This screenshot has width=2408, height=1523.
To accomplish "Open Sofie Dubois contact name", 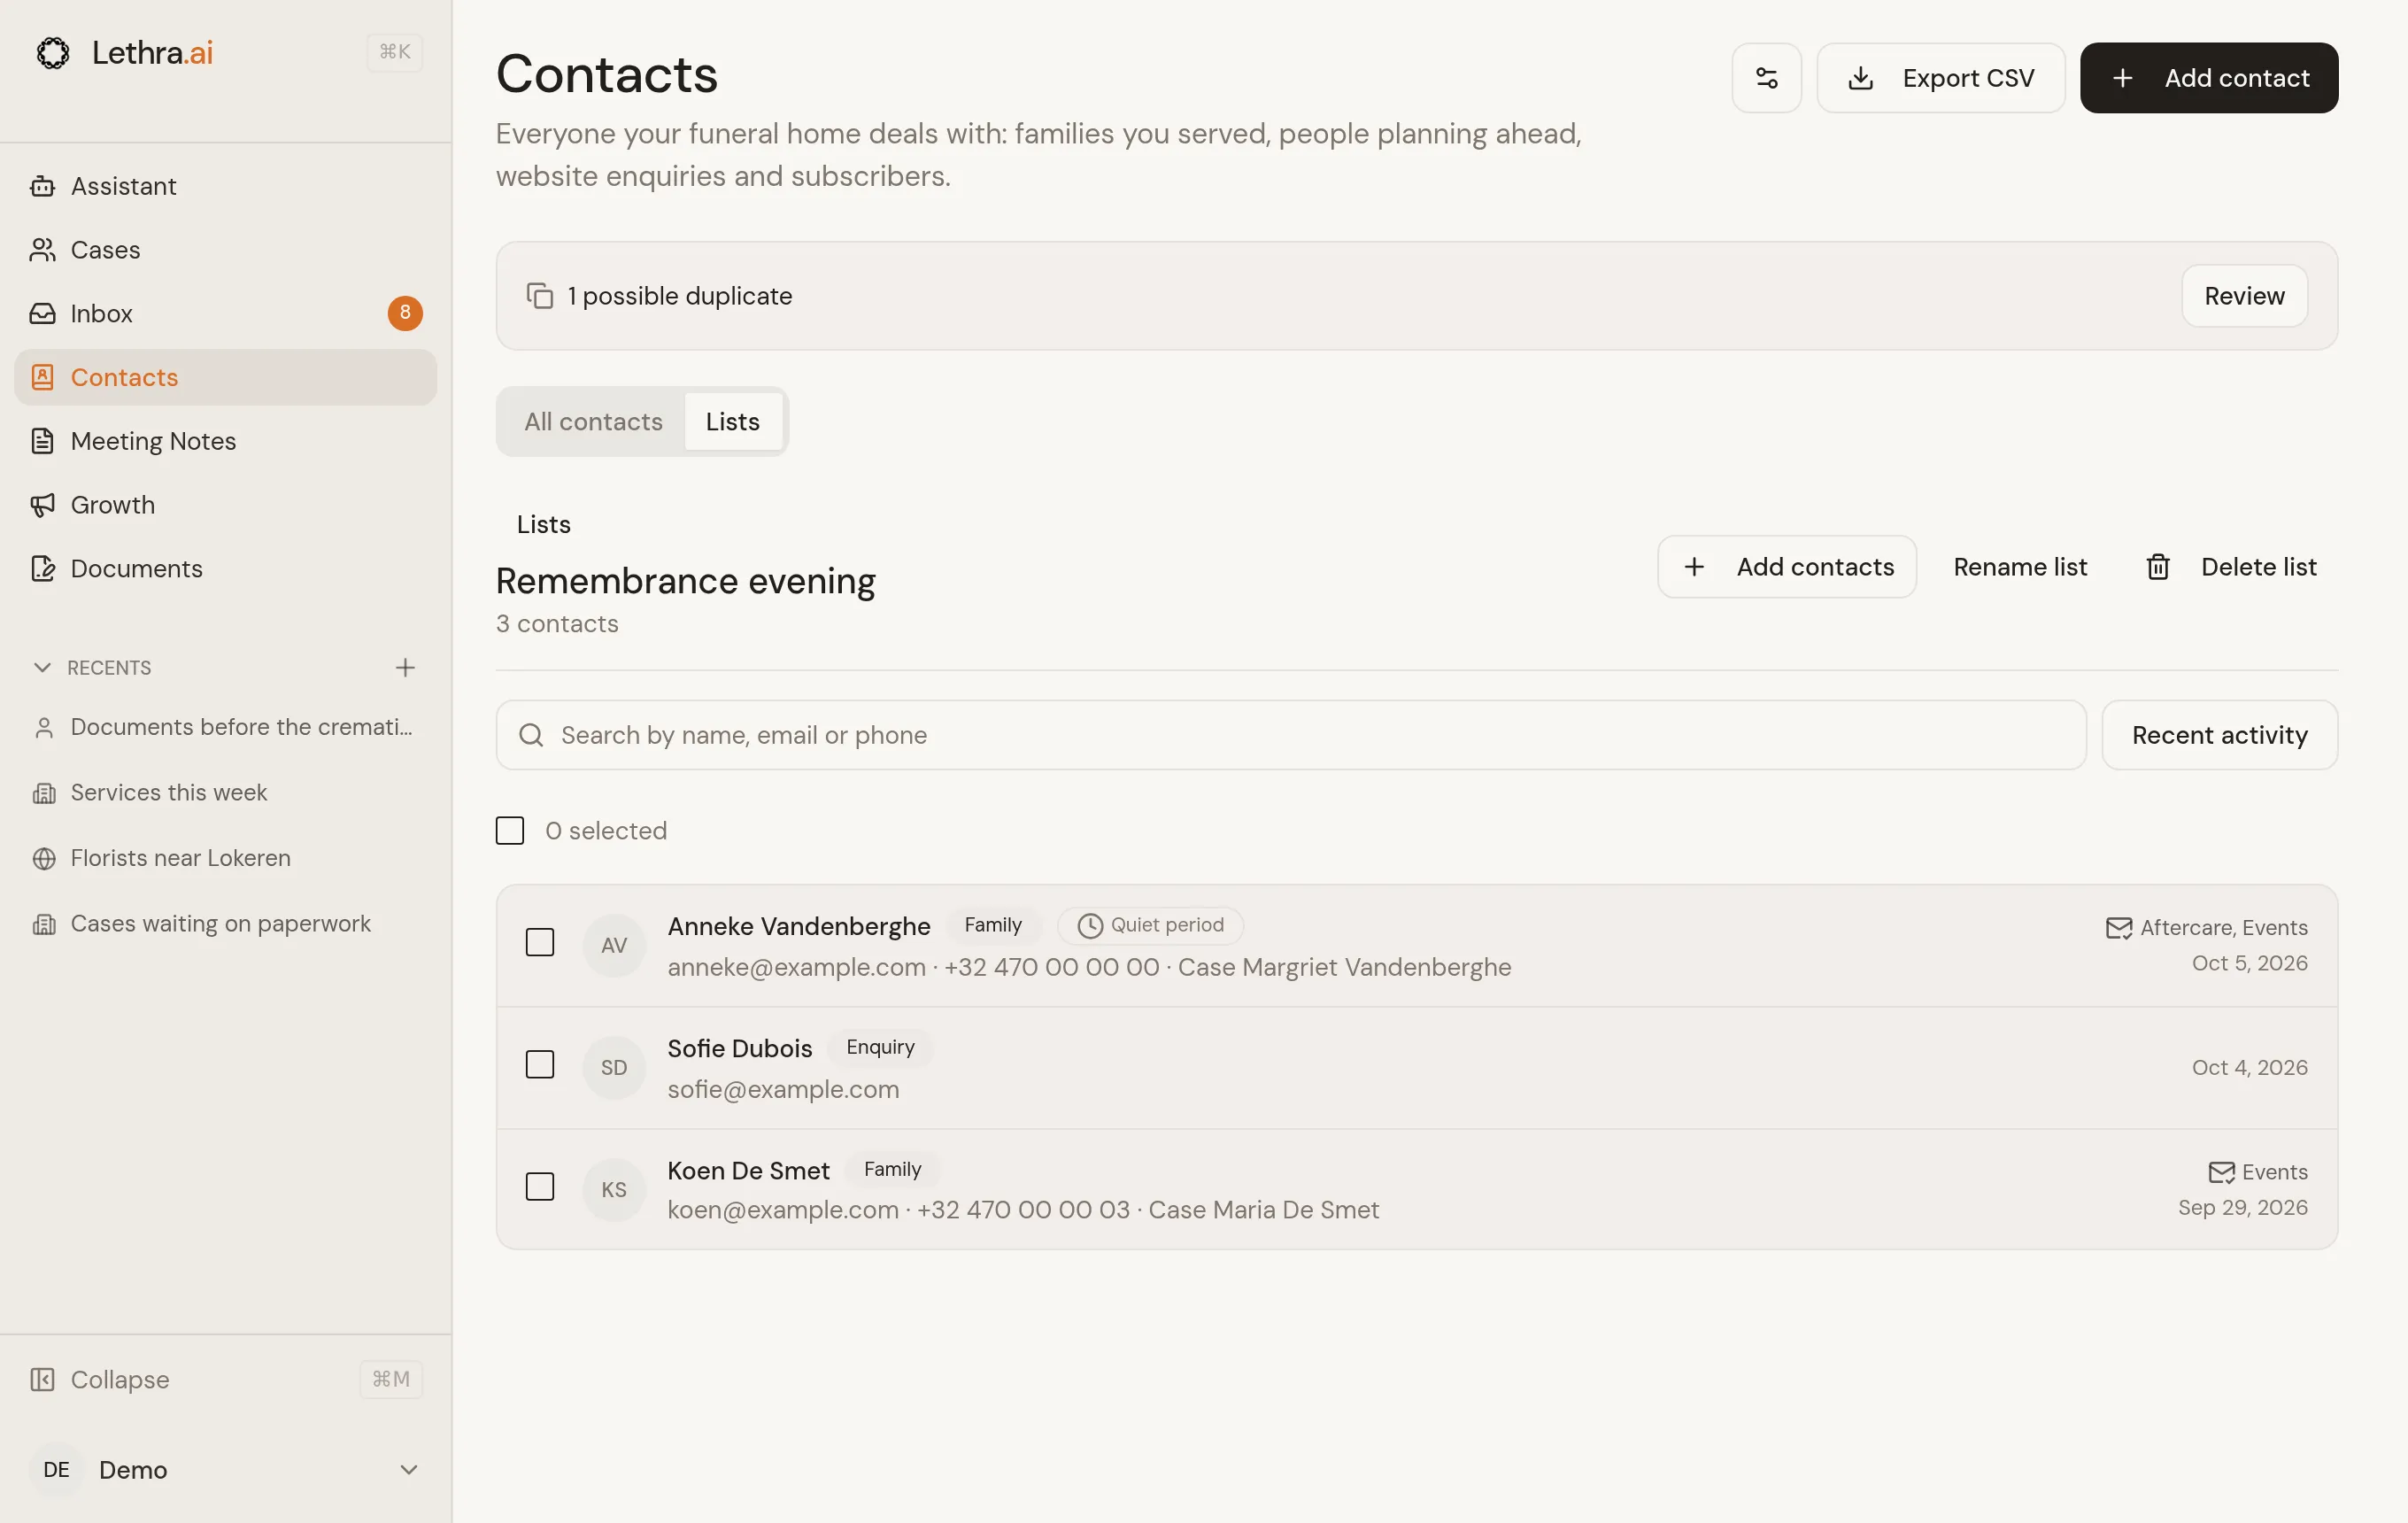I will click(739, 1048).
